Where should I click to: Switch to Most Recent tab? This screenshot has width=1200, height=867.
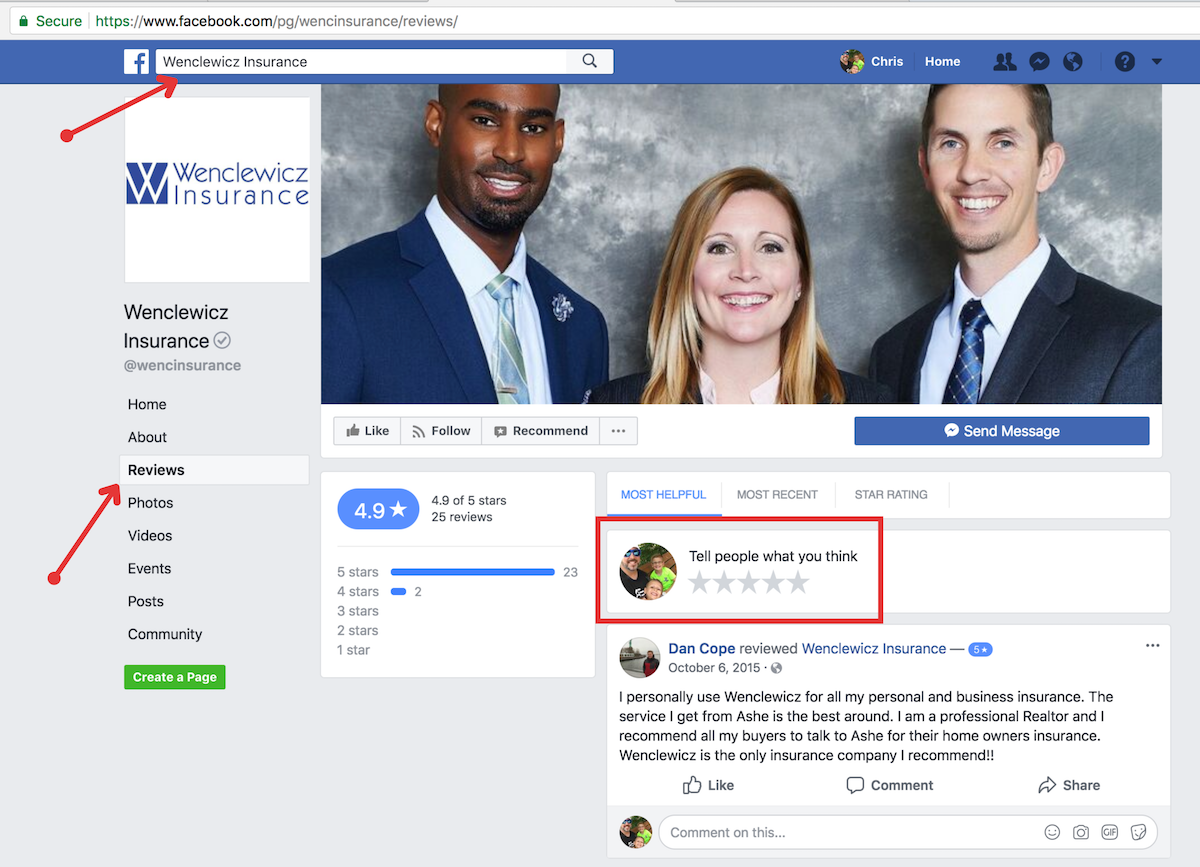(x=777, y=495)
